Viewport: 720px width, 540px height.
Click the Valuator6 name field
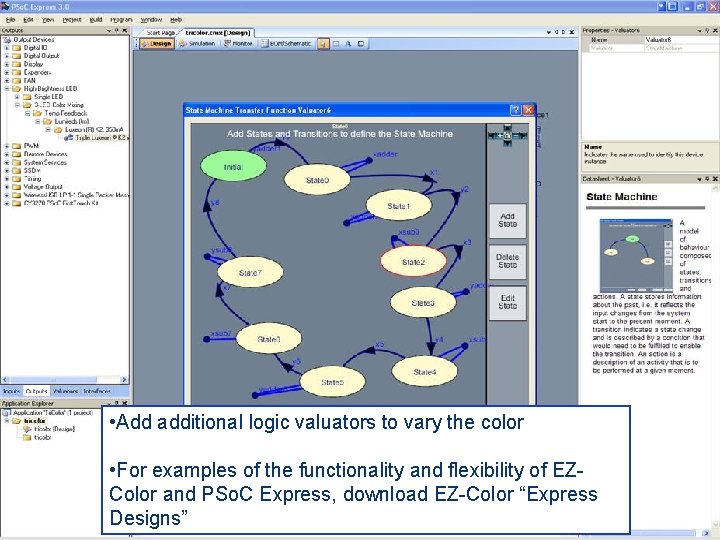[681, 40]
